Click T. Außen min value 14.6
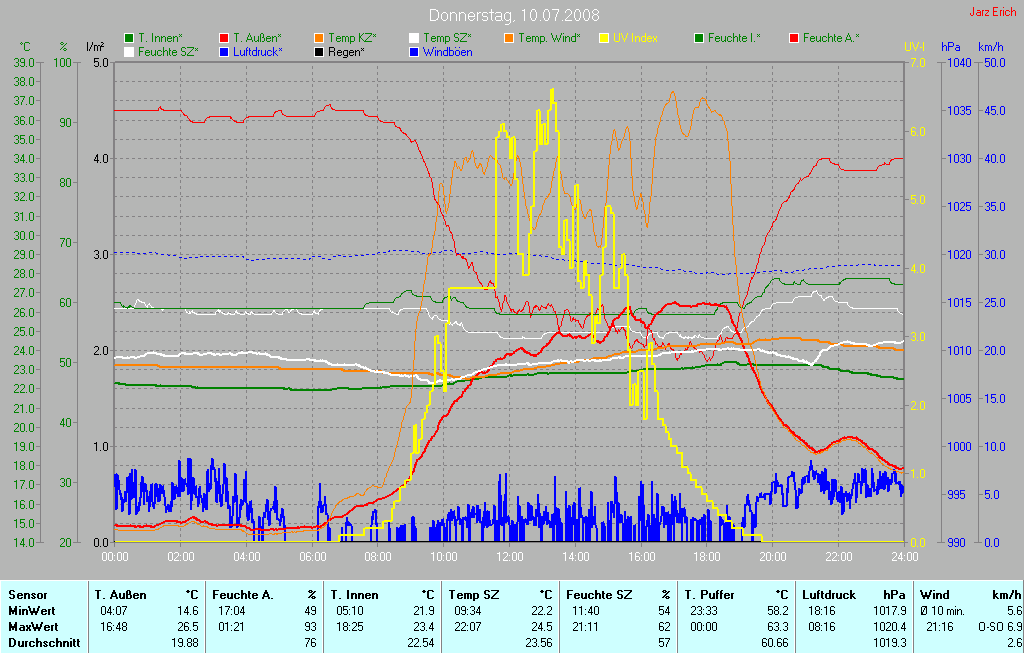The image size is (1024, 653). click(187, 611)
